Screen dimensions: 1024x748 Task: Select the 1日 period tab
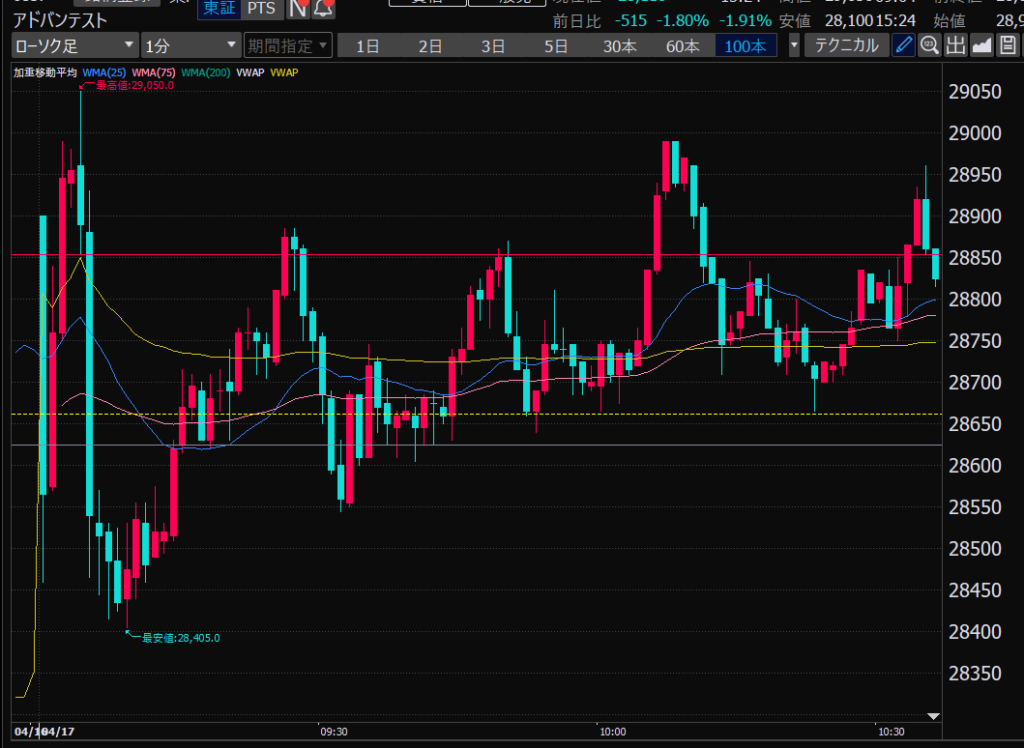(367, 45)
